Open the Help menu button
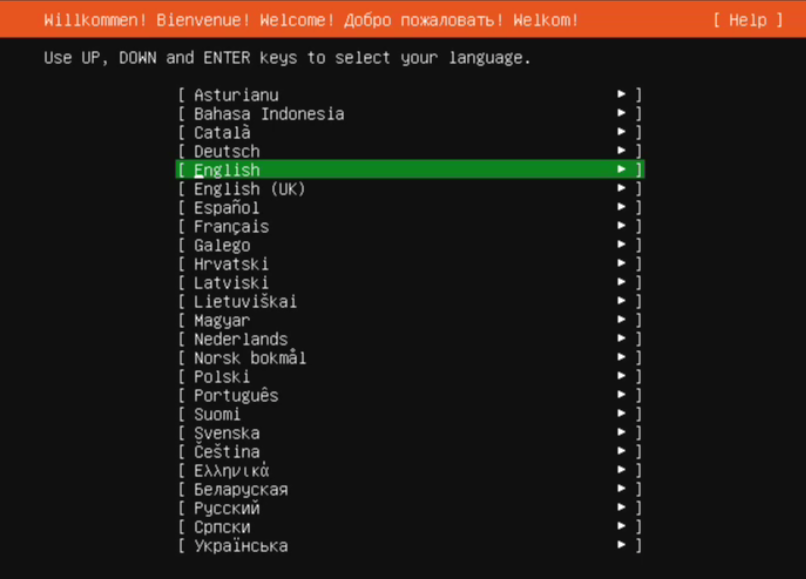Viewport: 806px width, 579px height. 748,20
